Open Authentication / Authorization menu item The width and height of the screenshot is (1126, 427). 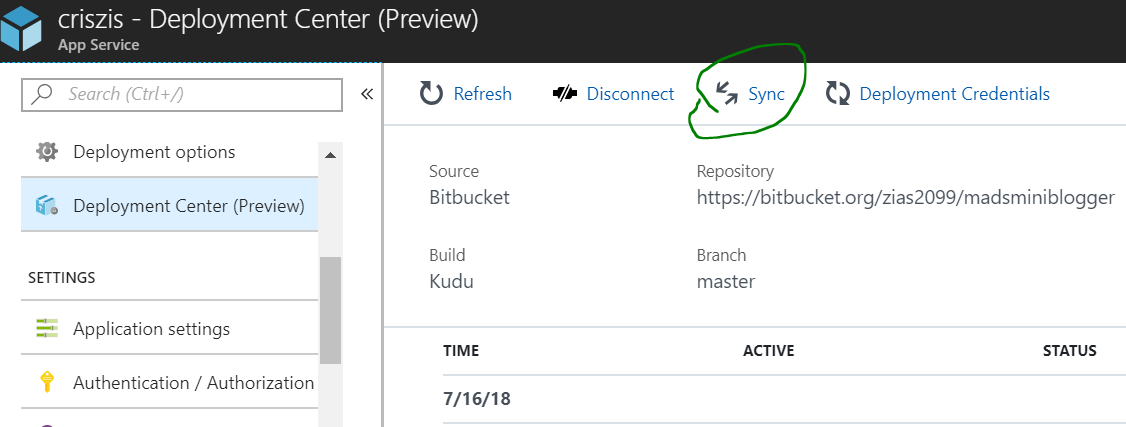tap(193, 383)
